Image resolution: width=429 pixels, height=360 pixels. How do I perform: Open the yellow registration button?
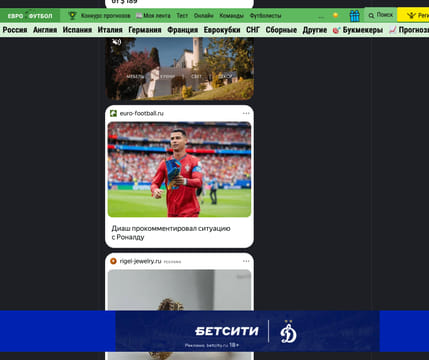[413, 15]
